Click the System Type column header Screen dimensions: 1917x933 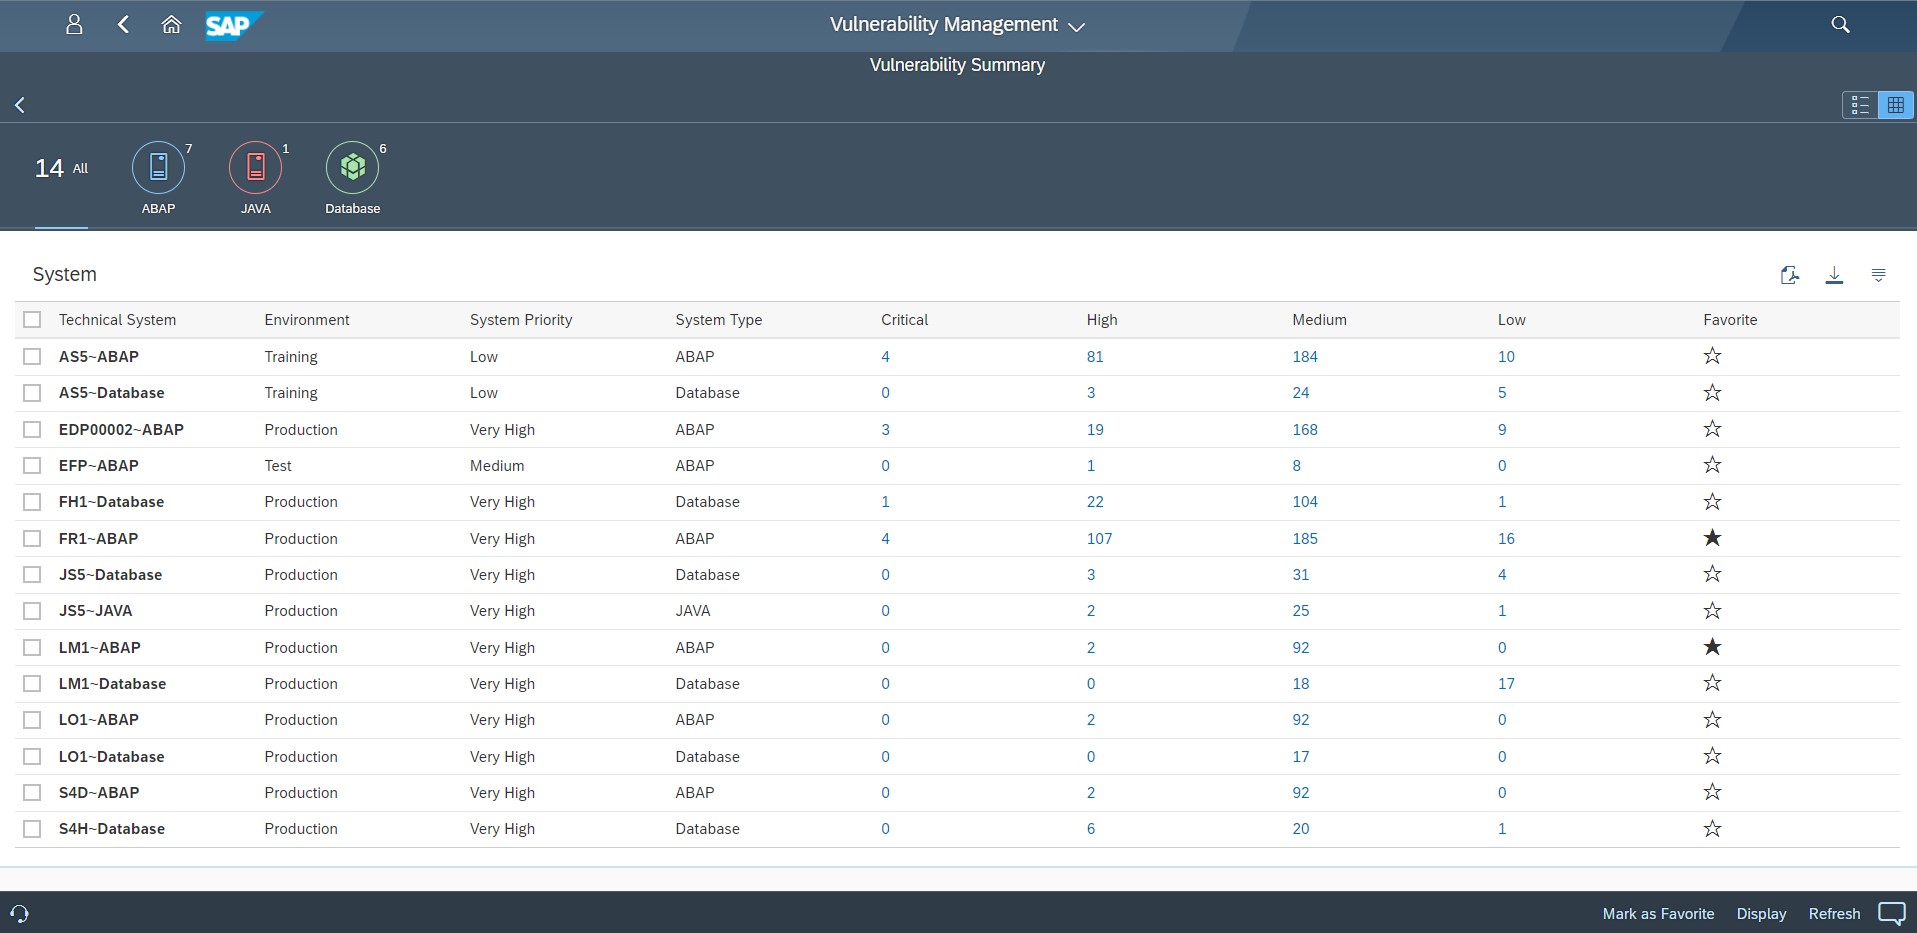(x=718, y=319)
